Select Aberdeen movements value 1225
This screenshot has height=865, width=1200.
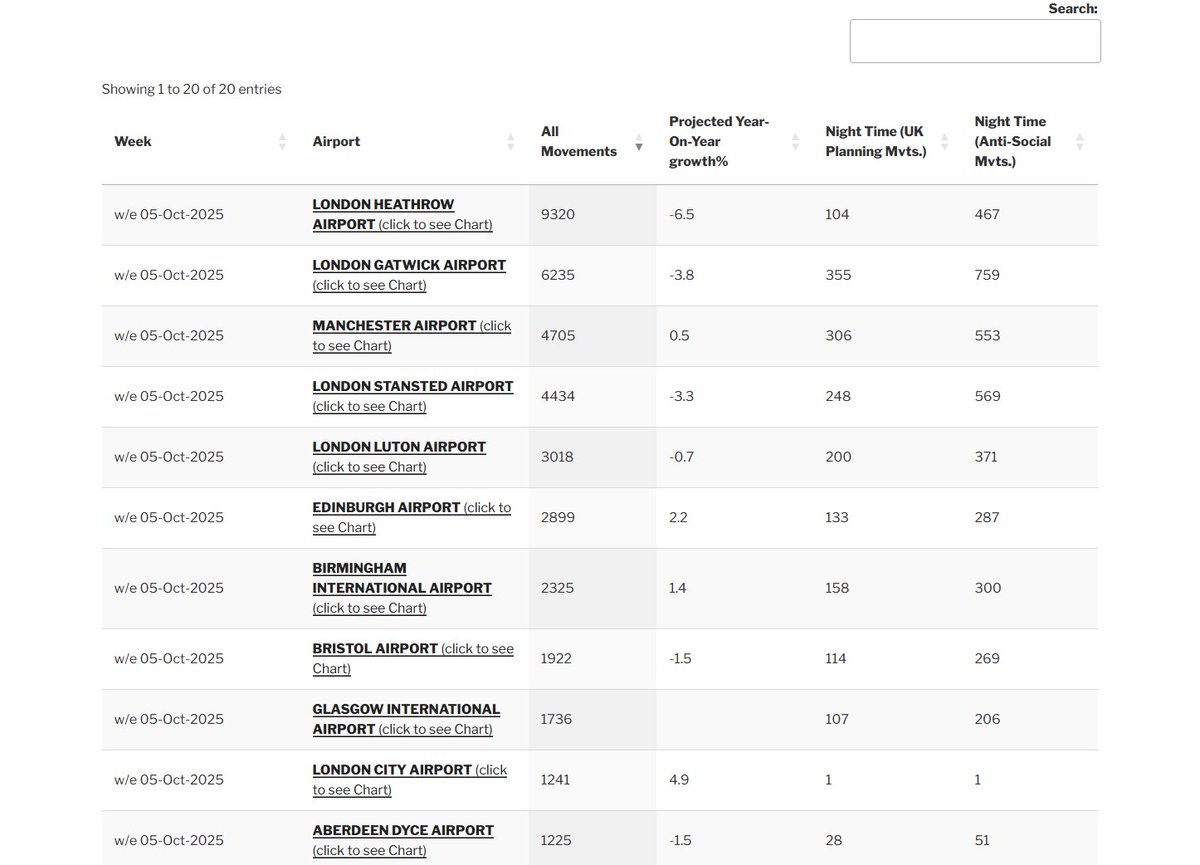pos(556,840)
